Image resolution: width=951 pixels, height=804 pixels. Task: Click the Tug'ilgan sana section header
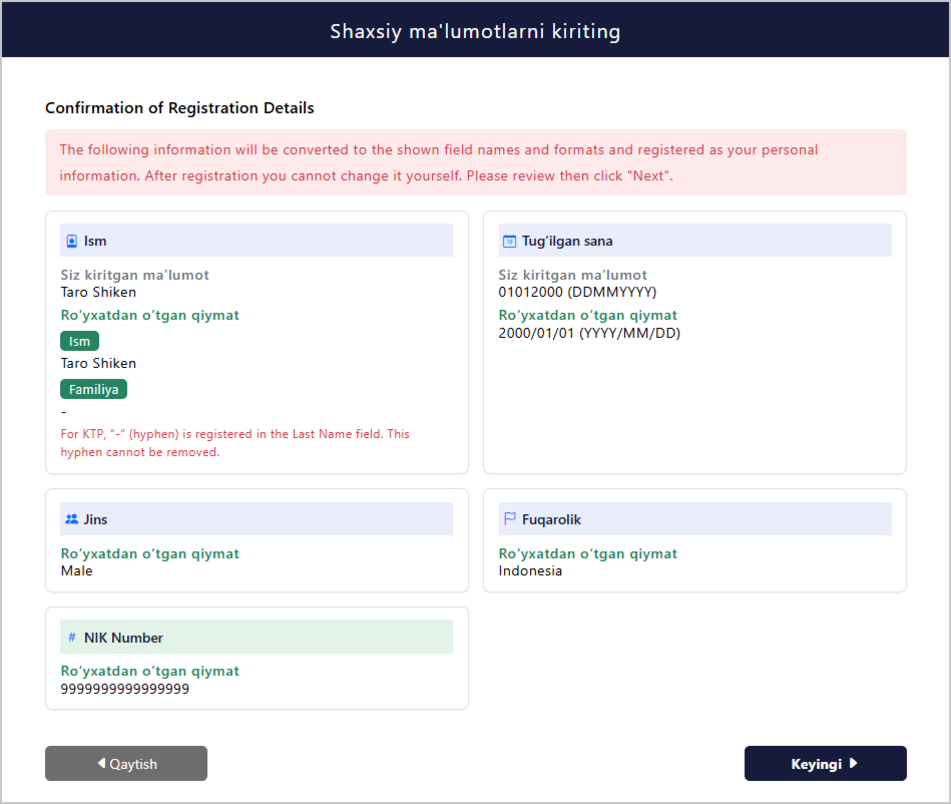[695, 241]
